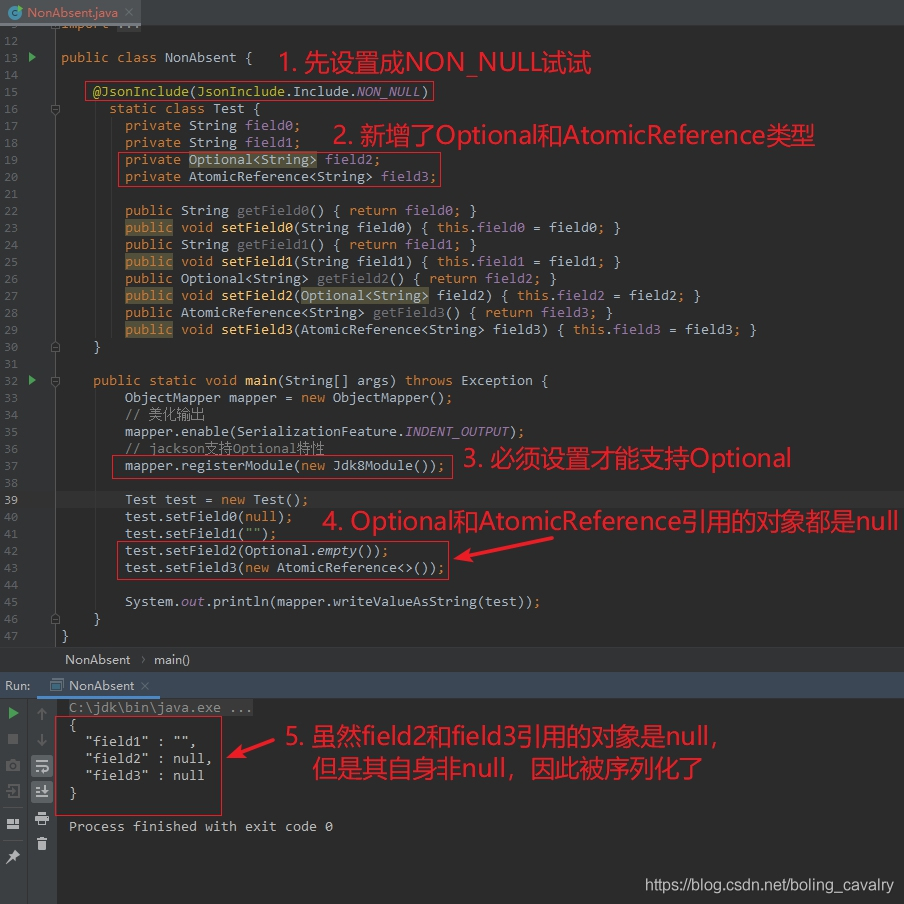Viewport: 904px width, 904px height.
Task: Pin the Run tab with the pin icon
Action: coord(13,857)
